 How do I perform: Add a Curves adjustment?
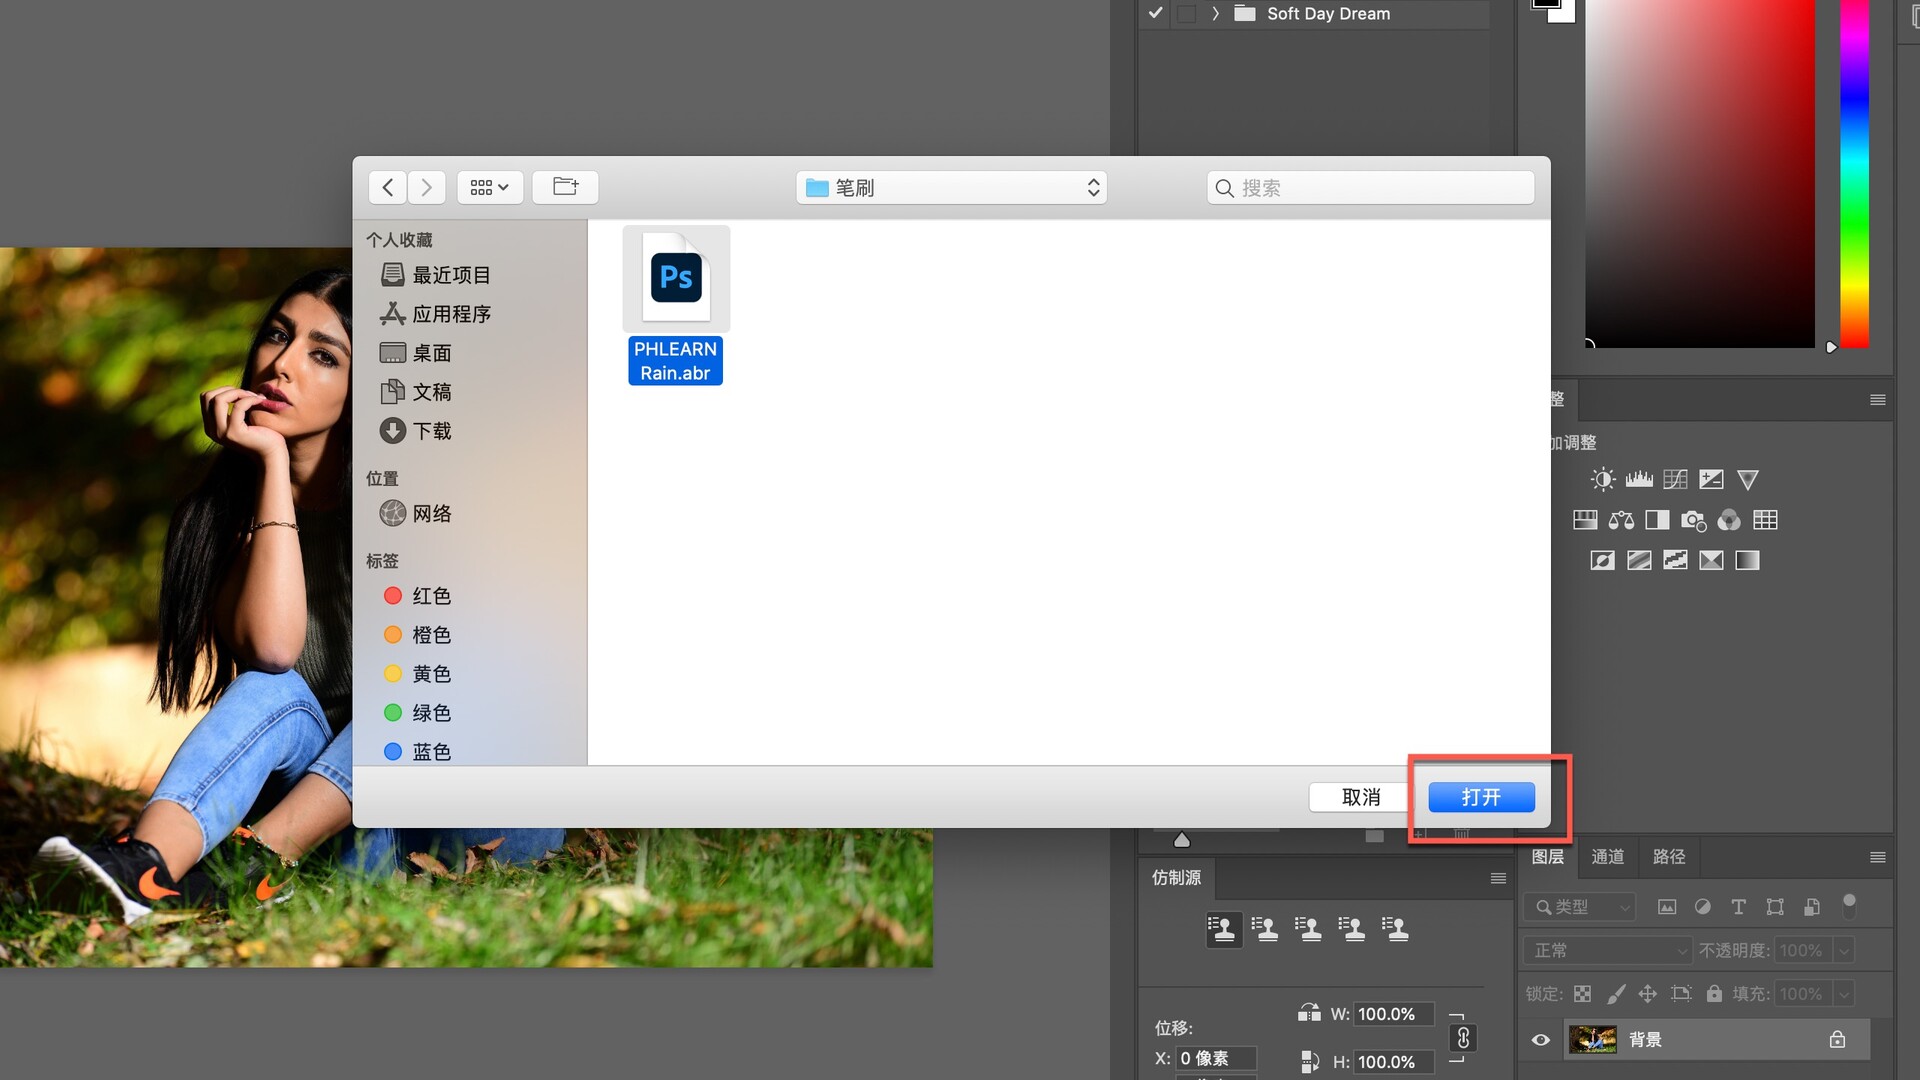click(1675, 480)
